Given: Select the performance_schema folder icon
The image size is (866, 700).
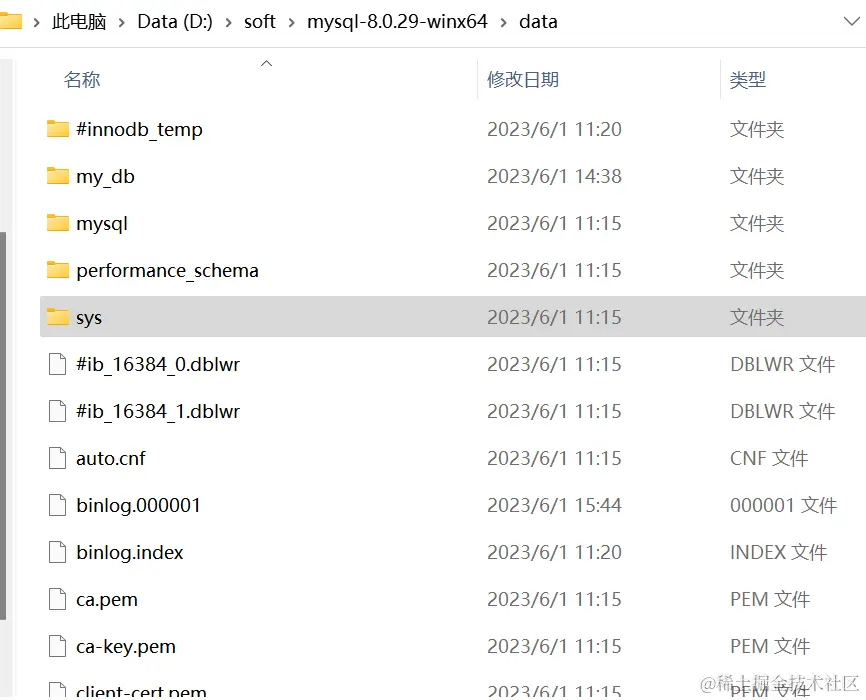Looking at the screenshot, I should coord(57,270).
